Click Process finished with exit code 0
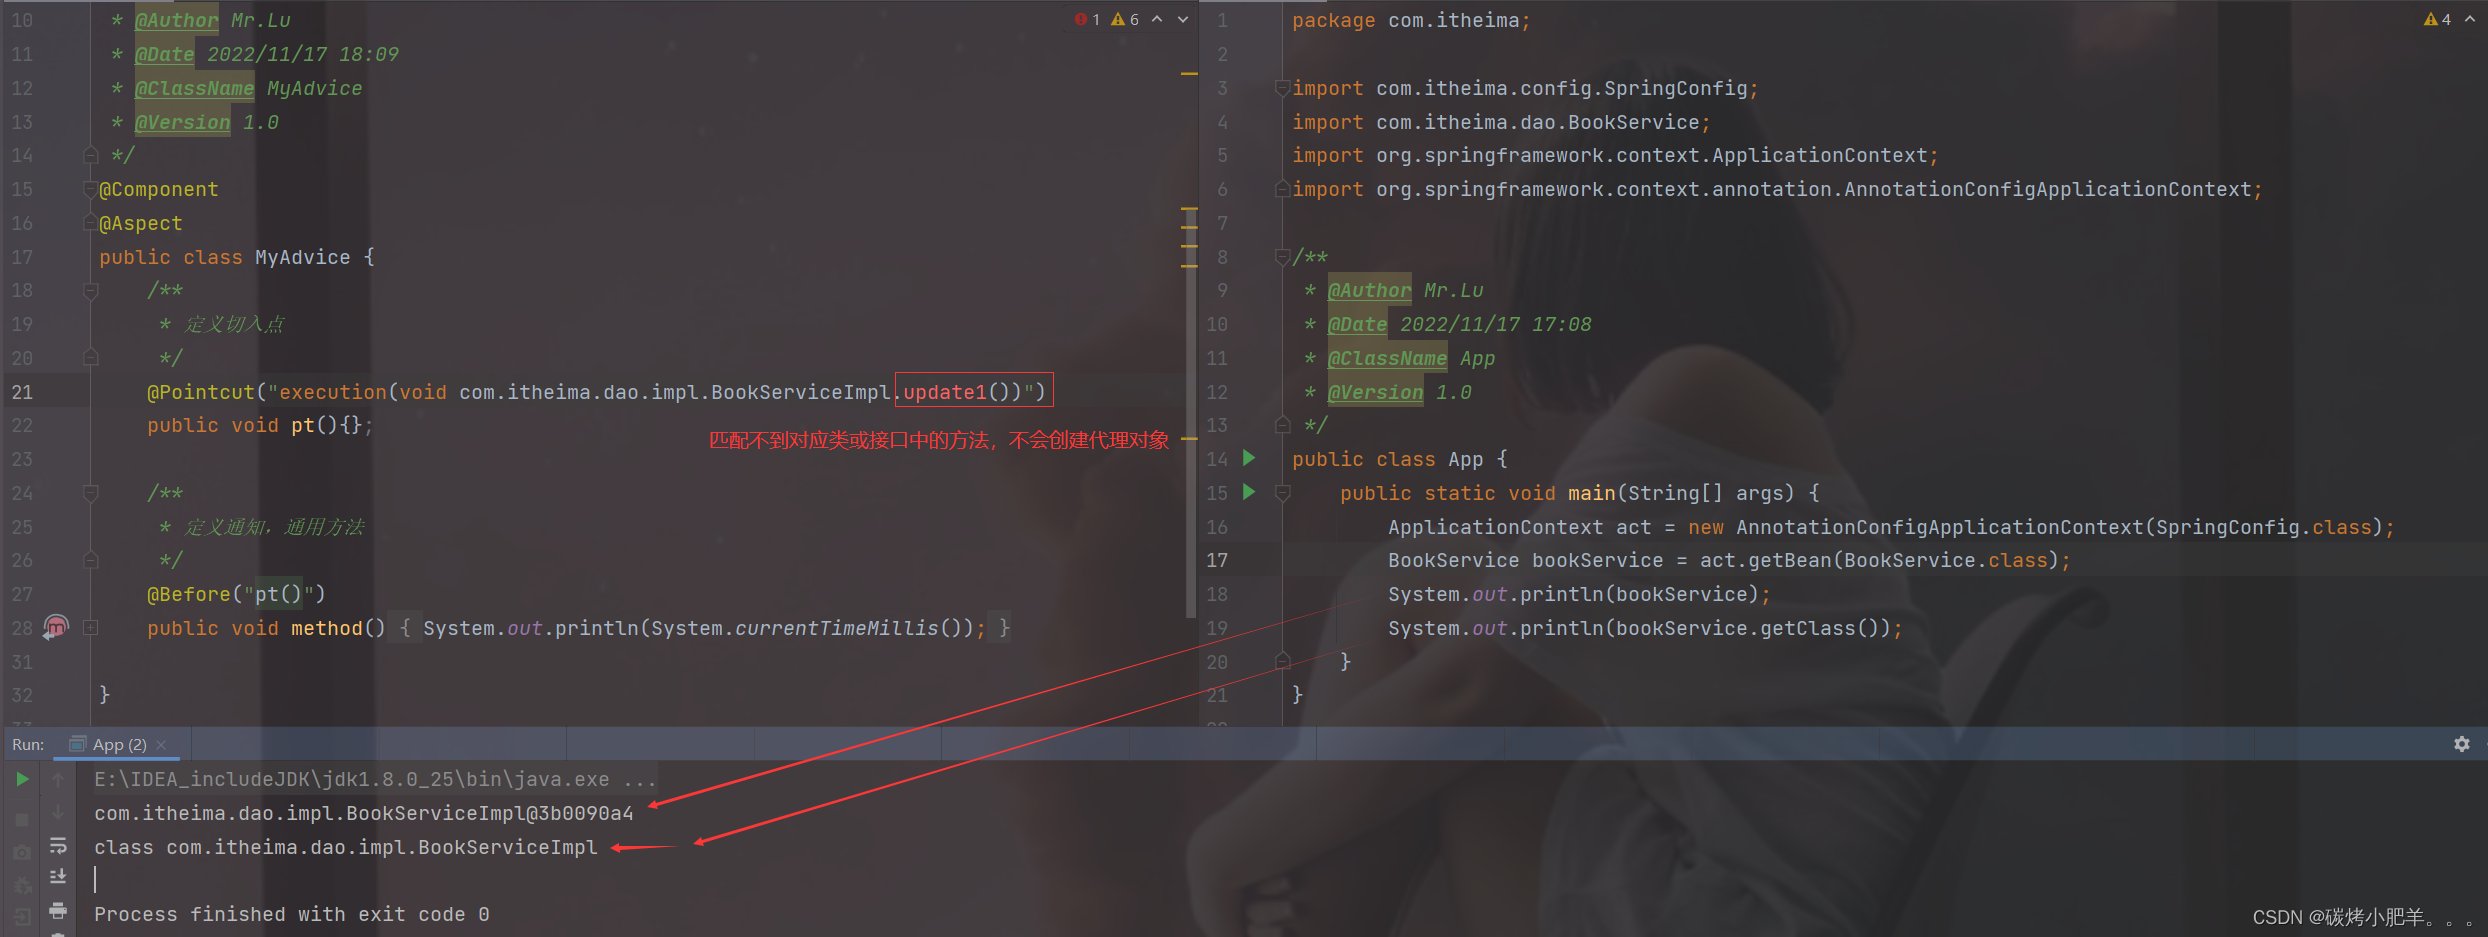 point(292,914)
